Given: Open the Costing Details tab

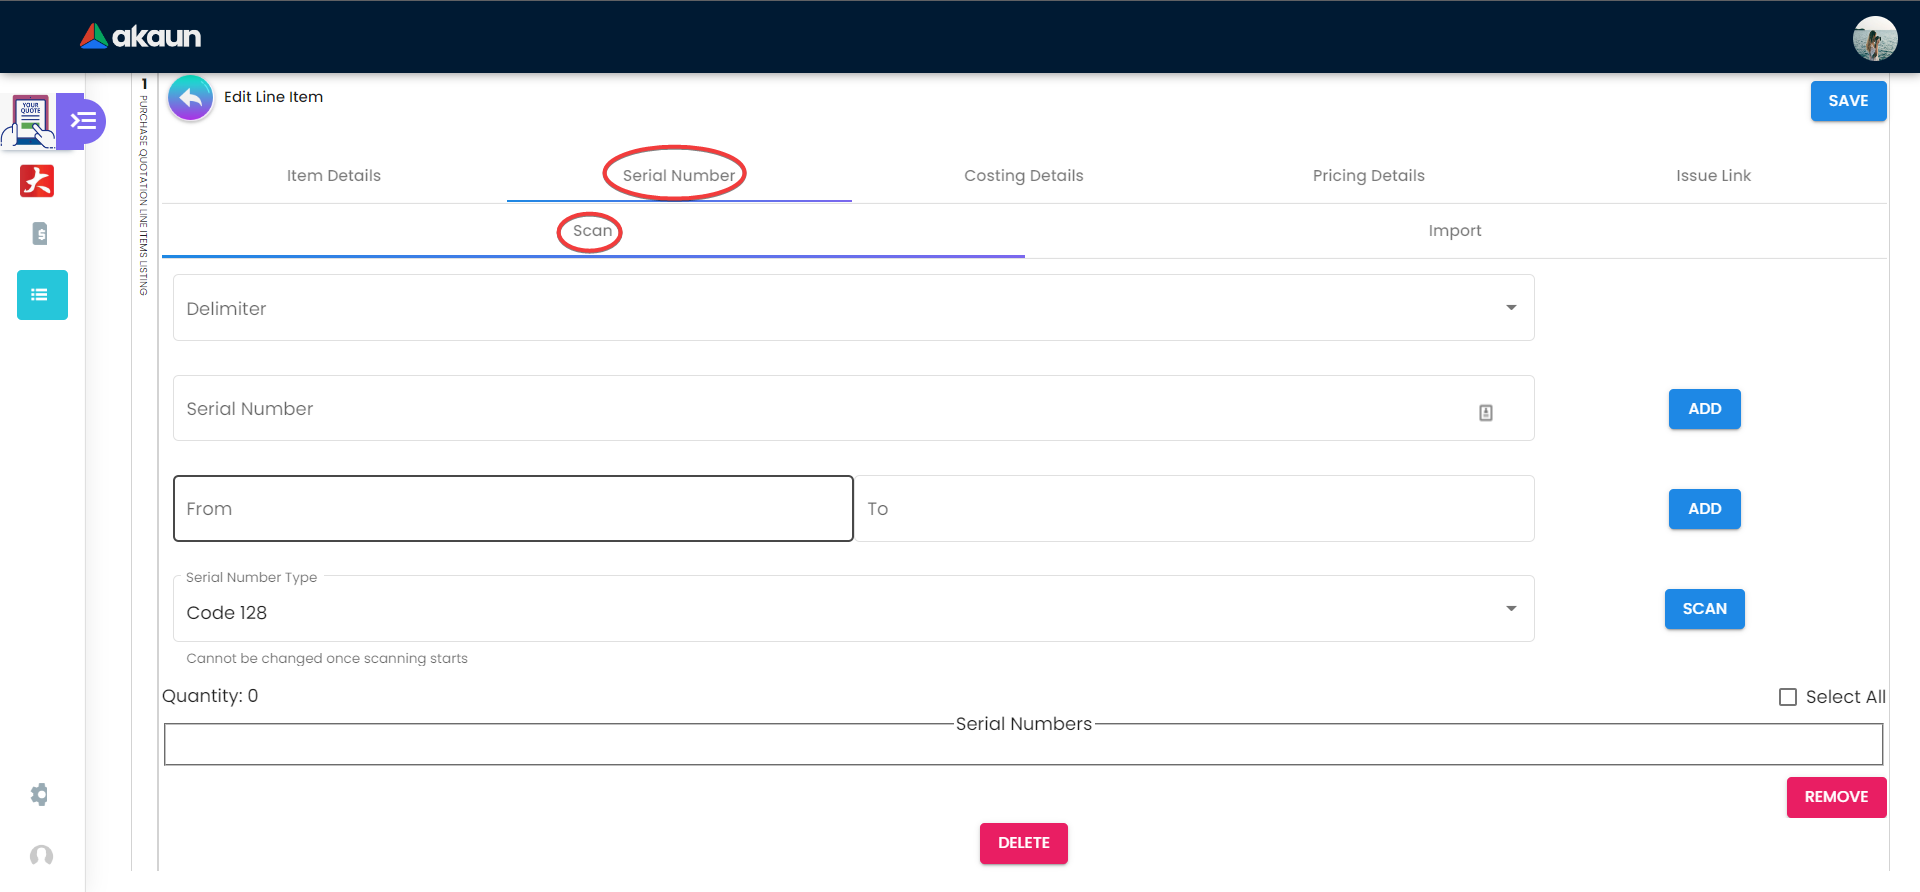Looking at the screenshot, I should [1024, 176].
